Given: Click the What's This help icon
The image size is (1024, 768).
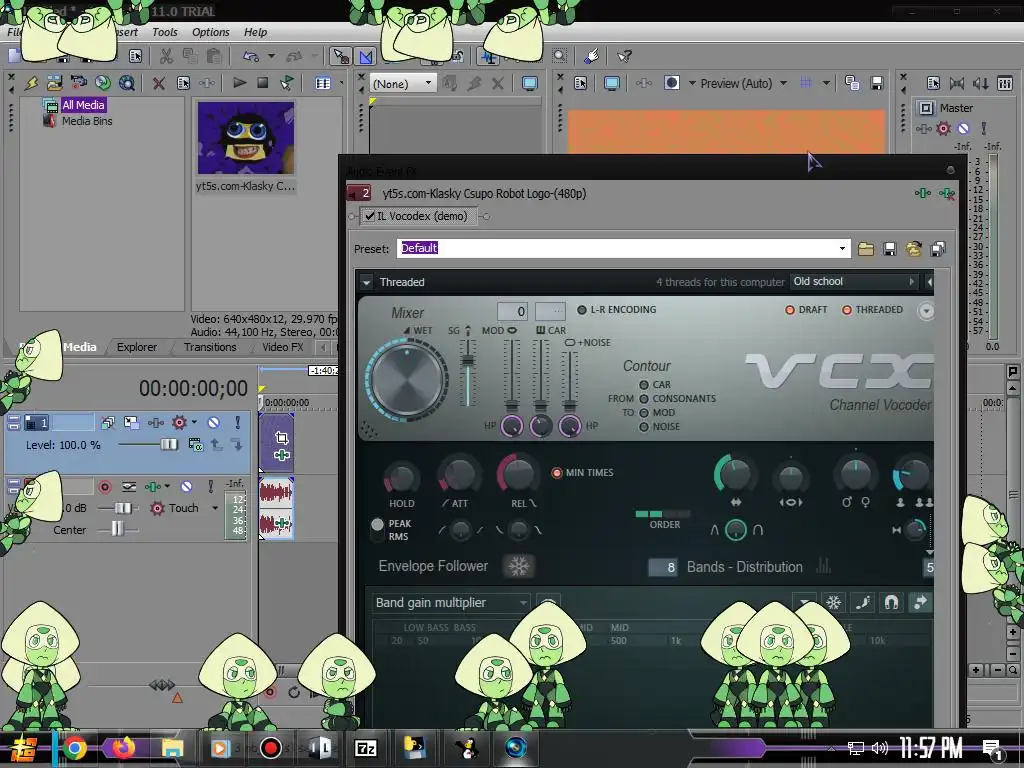Looking at the screenshot, I should (624, 56).
